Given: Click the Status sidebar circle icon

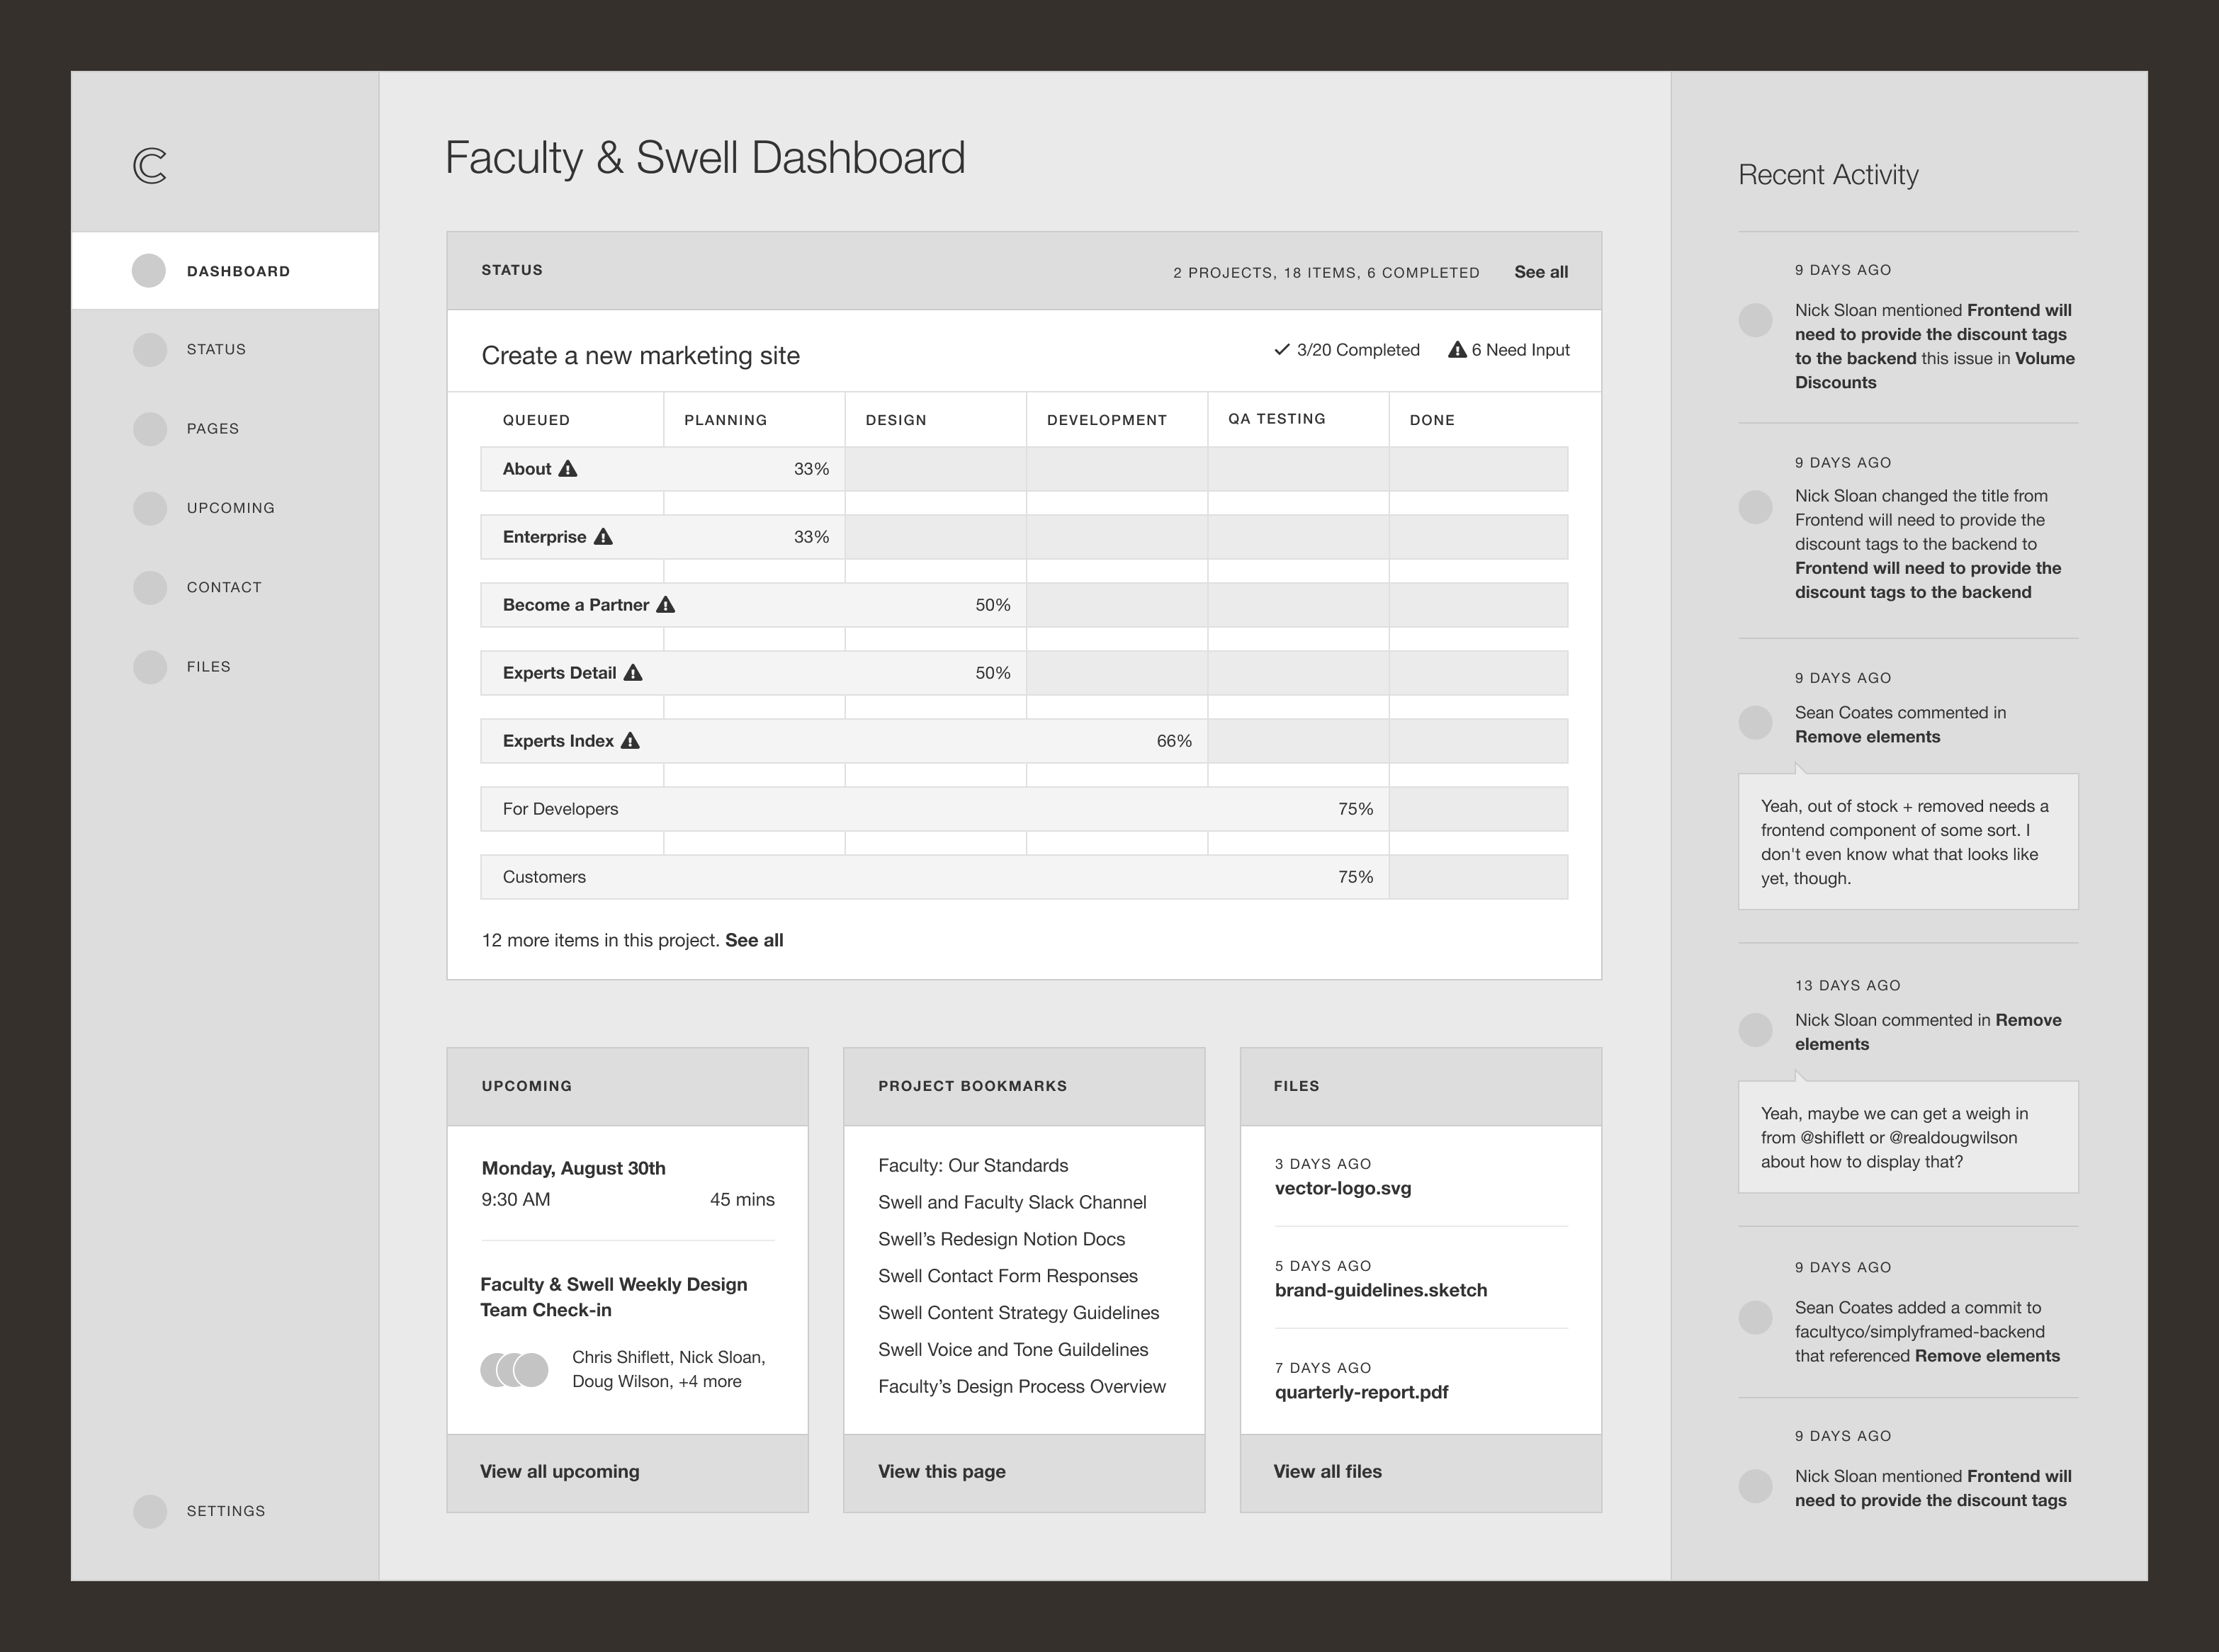Looking at the screenshot, I should [x=149, y=349].
